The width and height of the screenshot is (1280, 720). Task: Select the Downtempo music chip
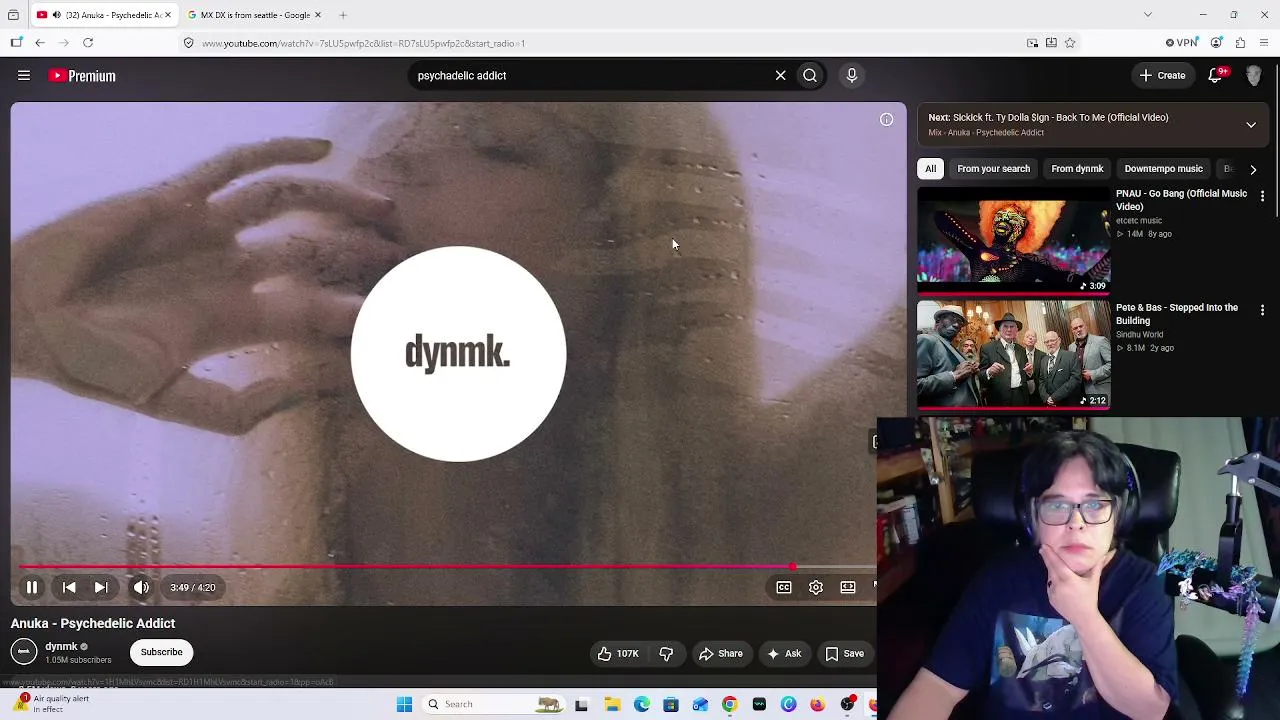(x=1163, y=169)
